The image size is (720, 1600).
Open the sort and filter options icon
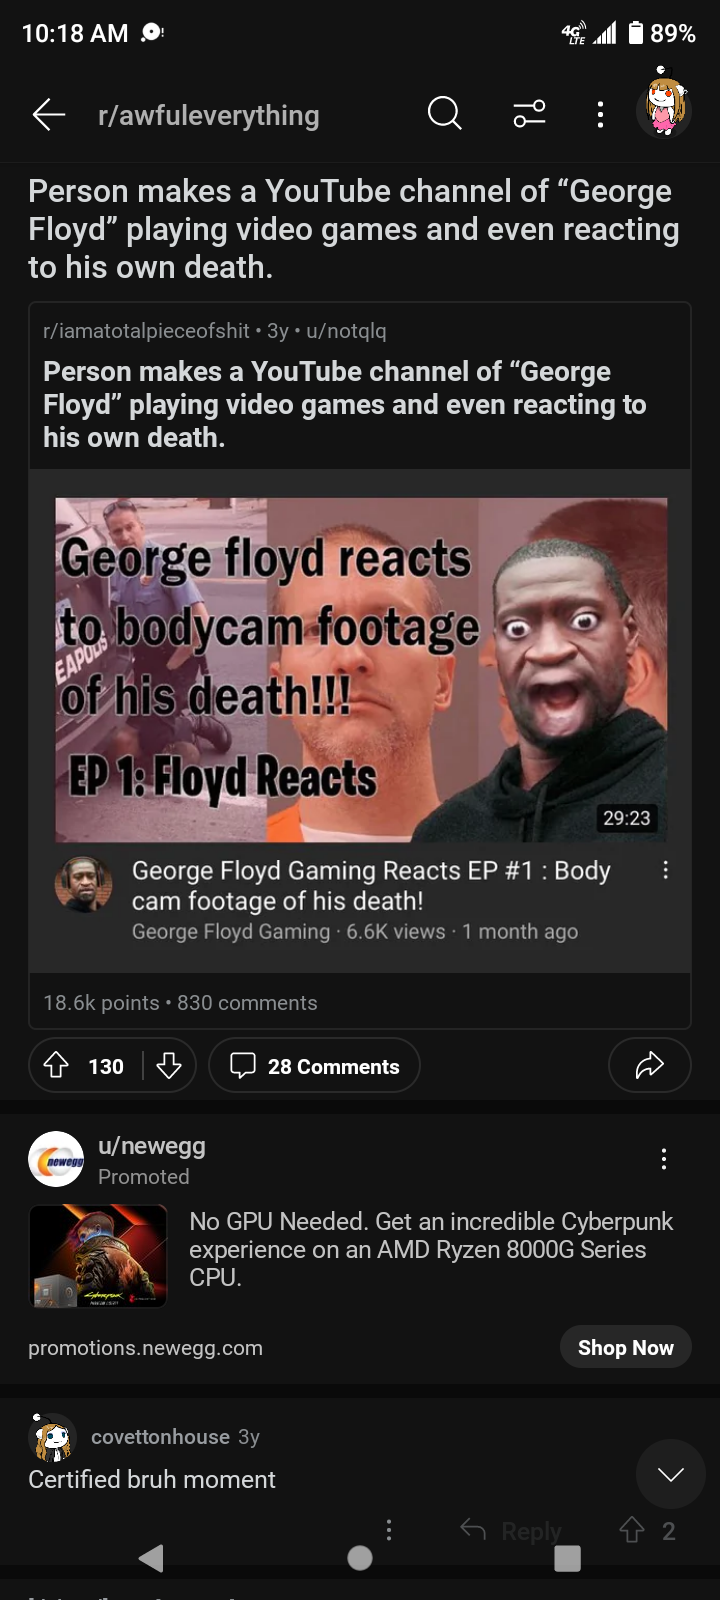529,114
